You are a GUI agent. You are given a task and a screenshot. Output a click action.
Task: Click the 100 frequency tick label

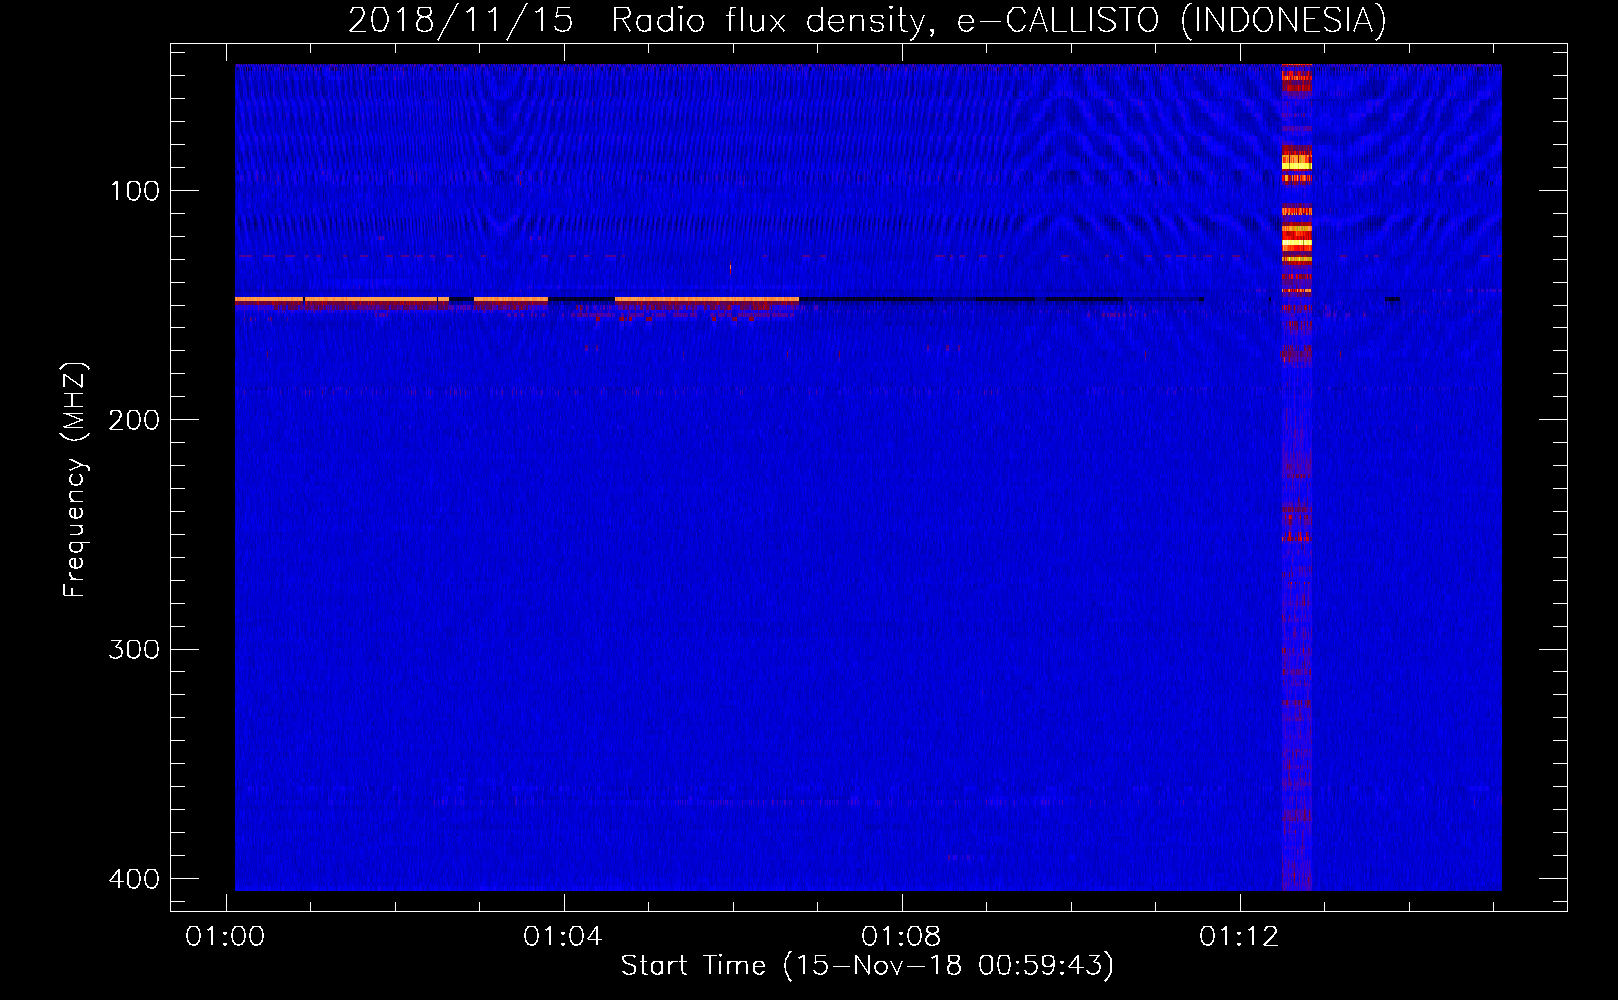135,191
